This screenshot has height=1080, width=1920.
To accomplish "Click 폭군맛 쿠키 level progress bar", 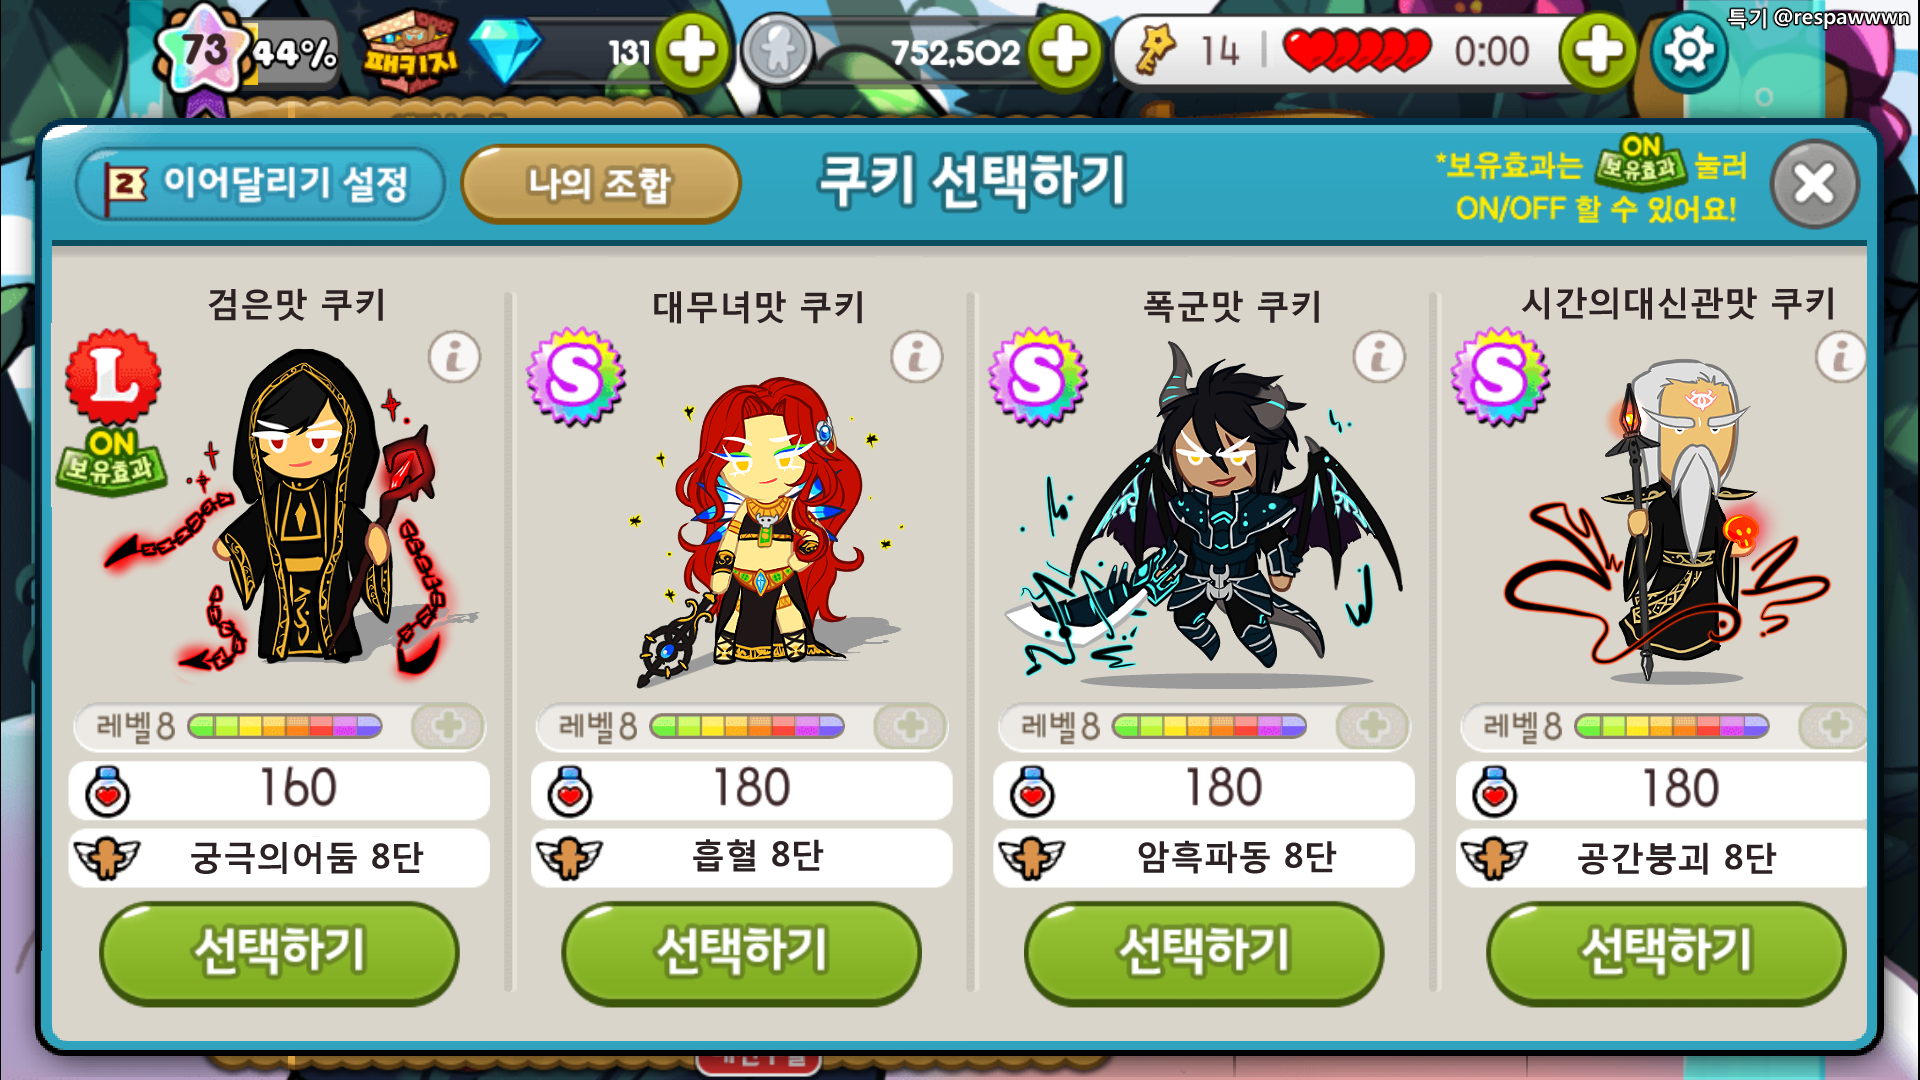I will click(1209, 726).
